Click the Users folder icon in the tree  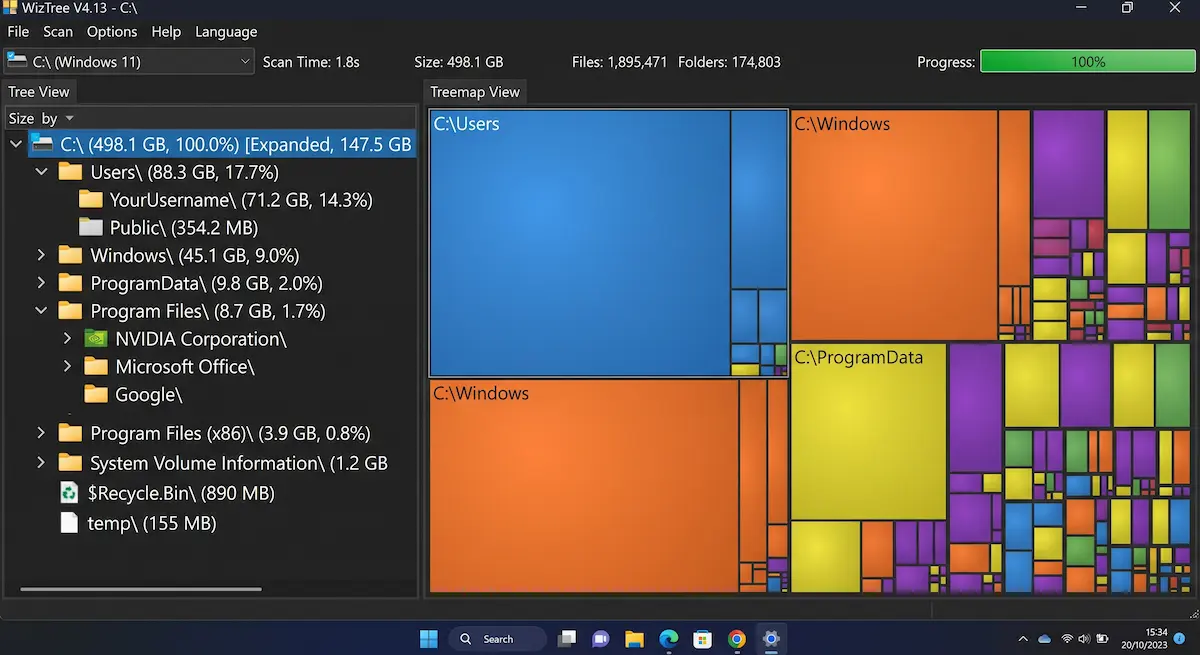point(70,172)
